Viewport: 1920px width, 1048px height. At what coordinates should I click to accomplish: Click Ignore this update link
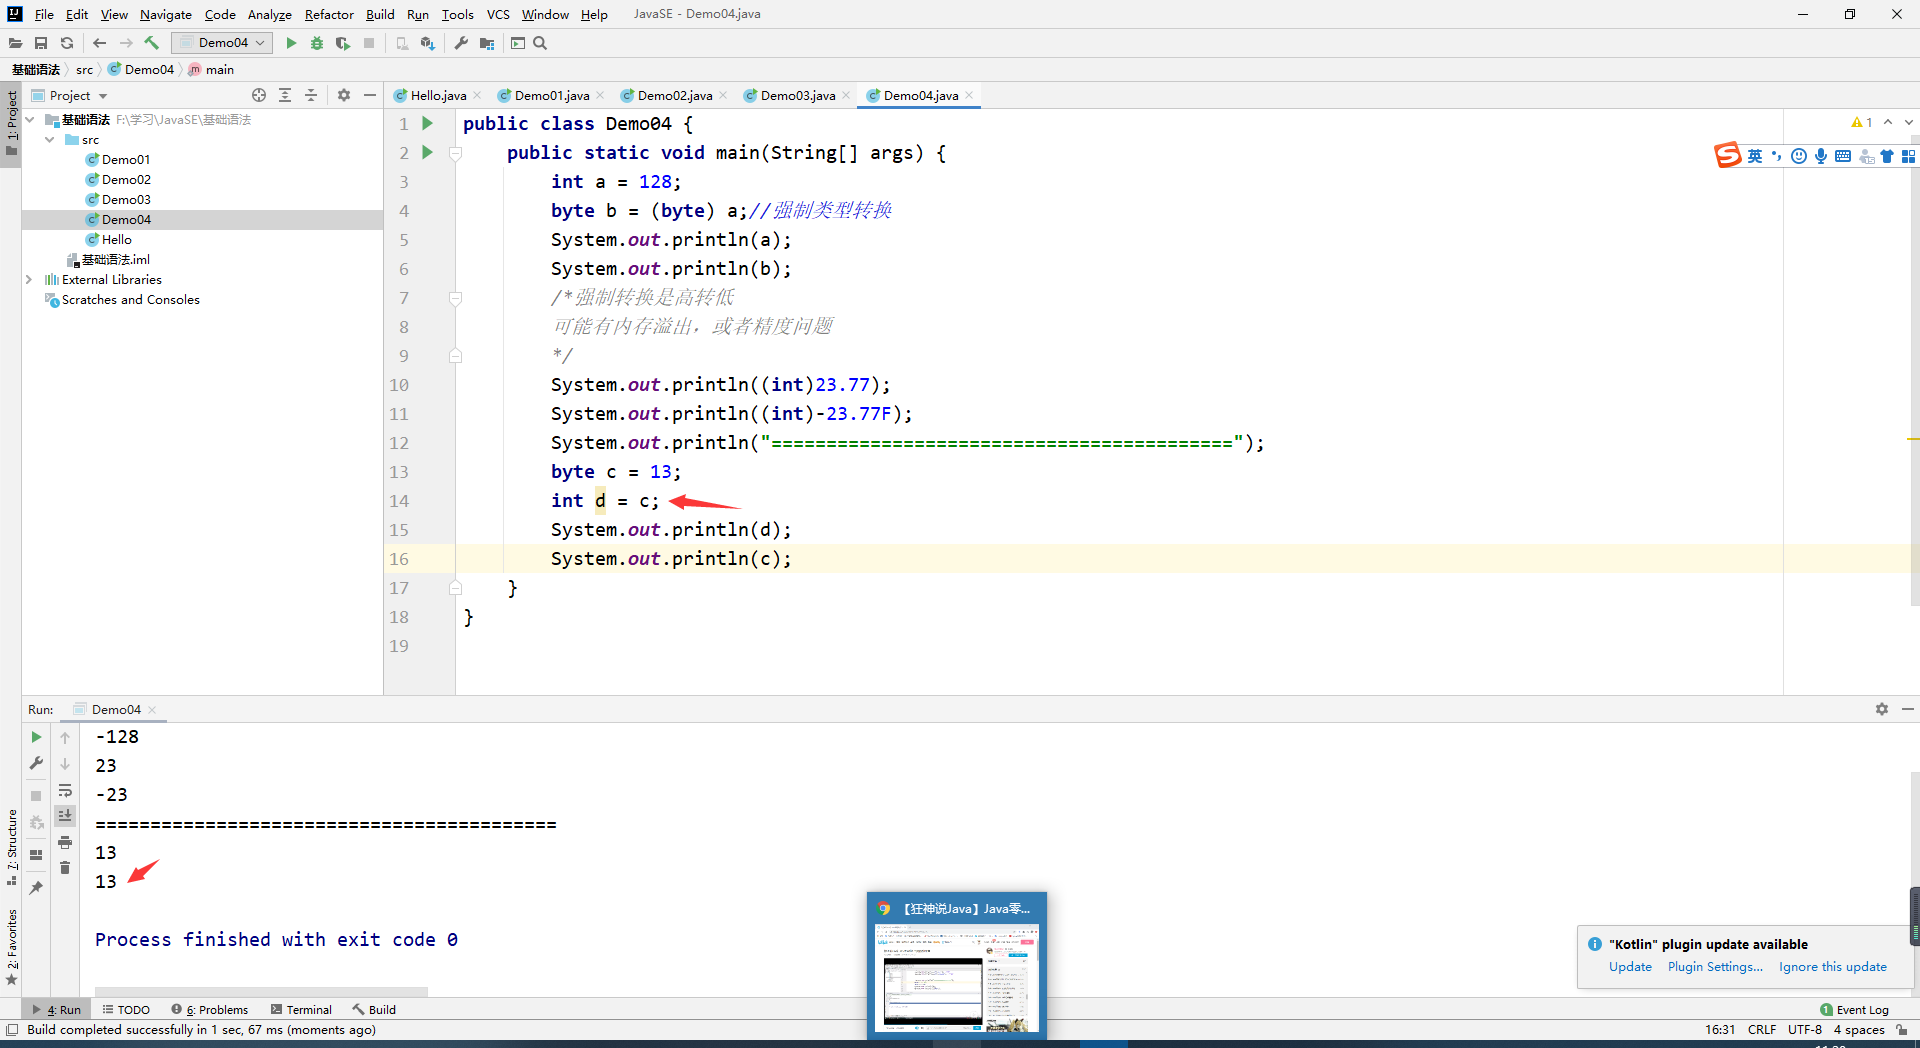[x=1832, y=967]
